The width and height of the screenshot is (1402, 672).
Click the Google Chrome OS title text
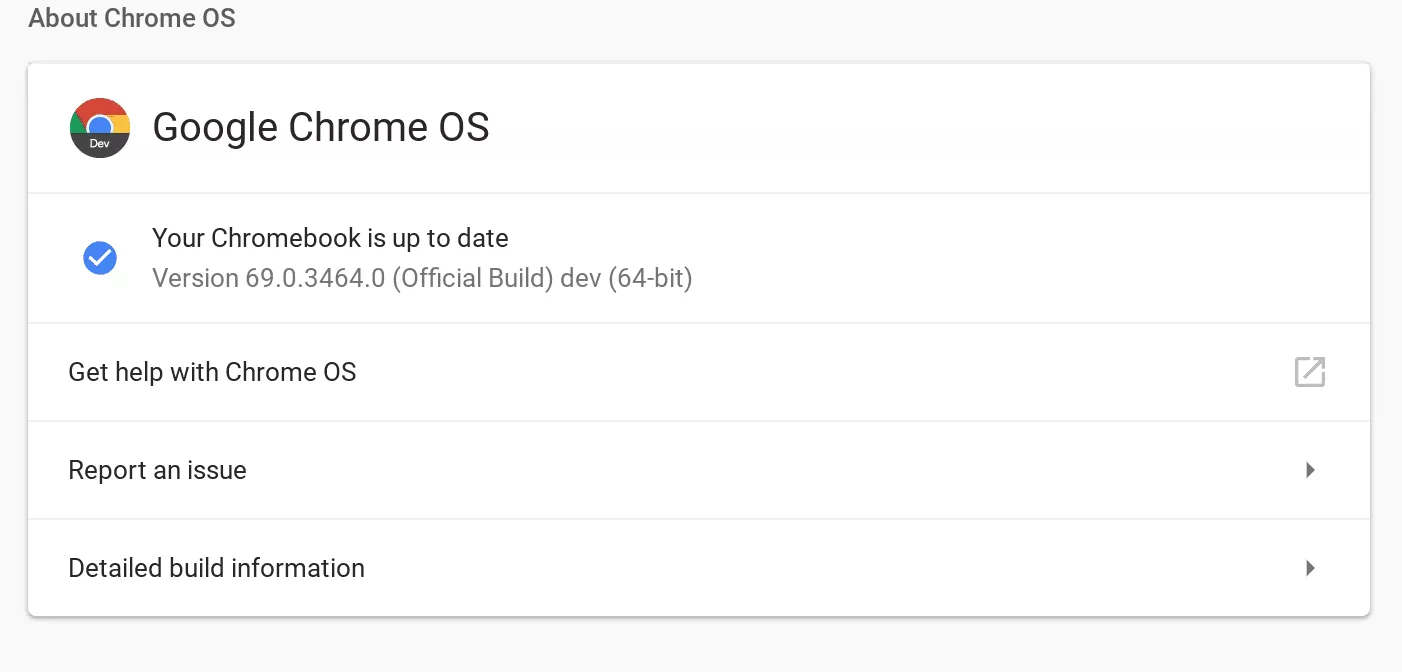point(321,127)
